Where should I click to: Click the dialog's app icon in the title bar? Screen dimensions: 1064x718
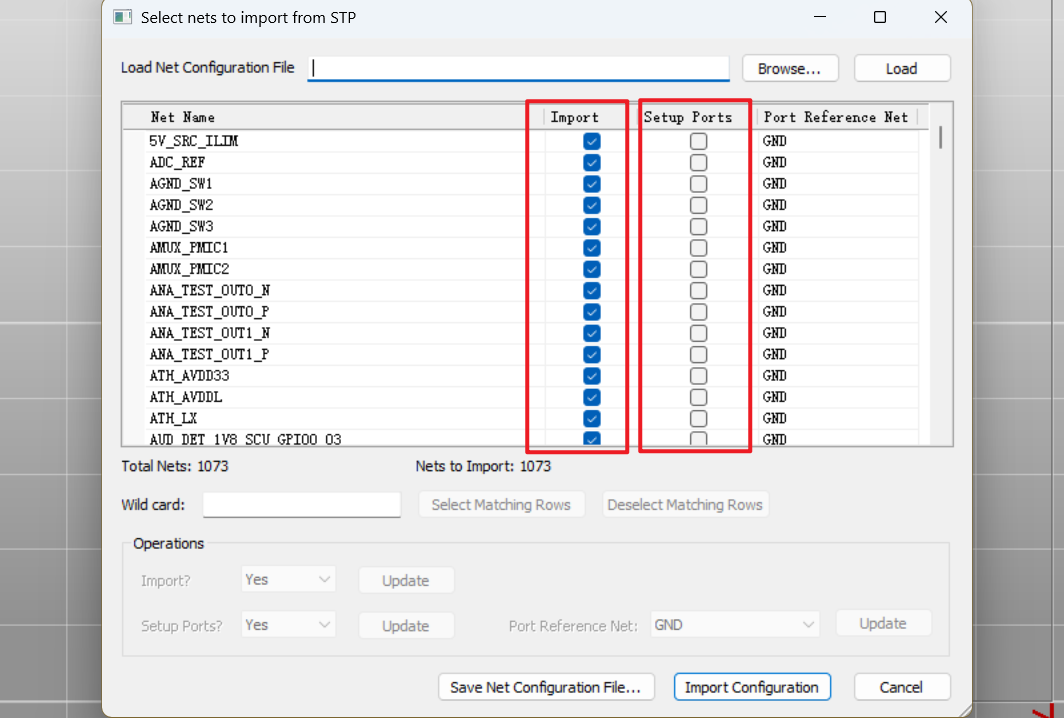coord(123,17)
